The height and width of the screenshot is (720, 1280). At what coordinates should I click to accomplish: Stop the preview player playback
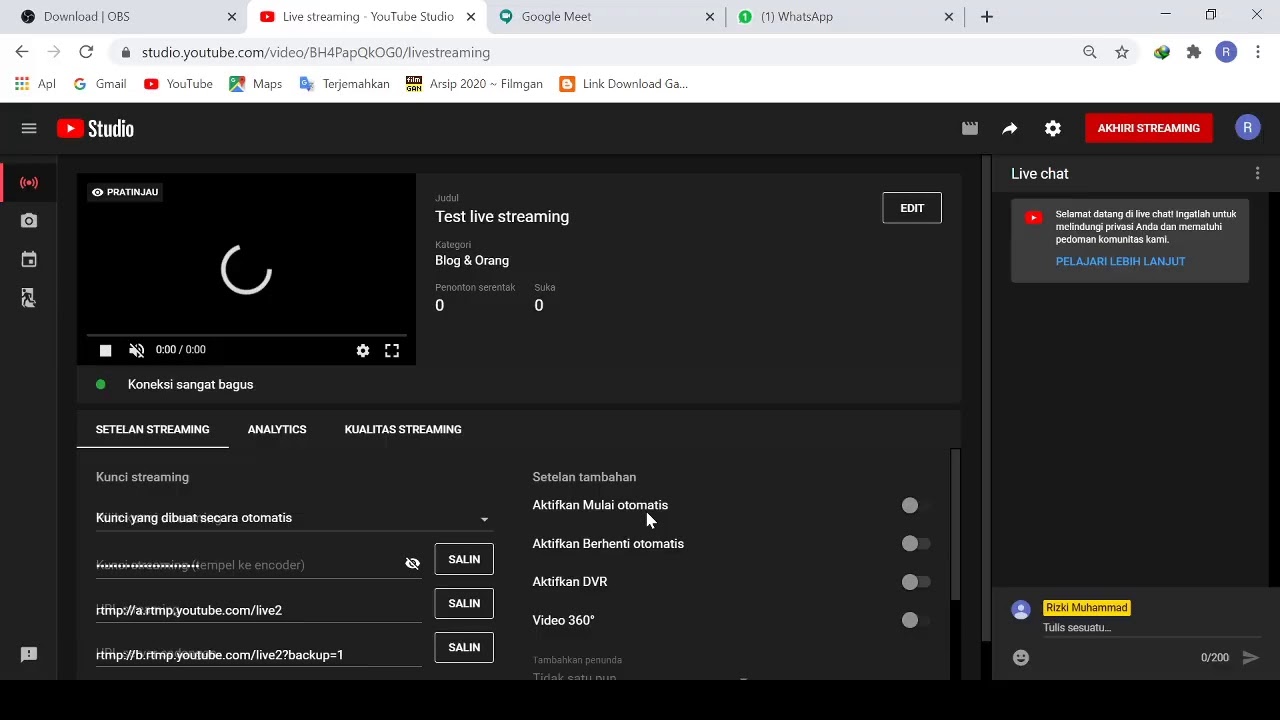(x=105, y=350)
